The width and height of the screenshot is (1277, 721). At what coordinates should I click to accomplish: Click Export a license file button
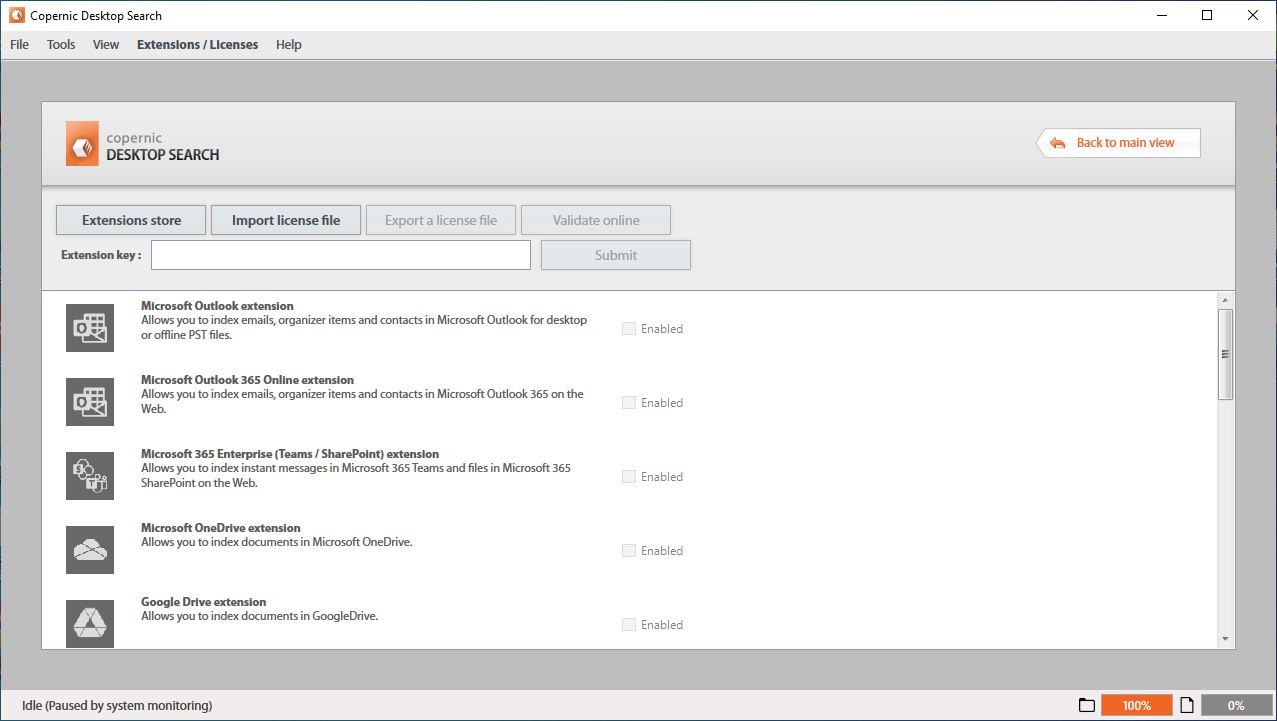pos(441,220)
